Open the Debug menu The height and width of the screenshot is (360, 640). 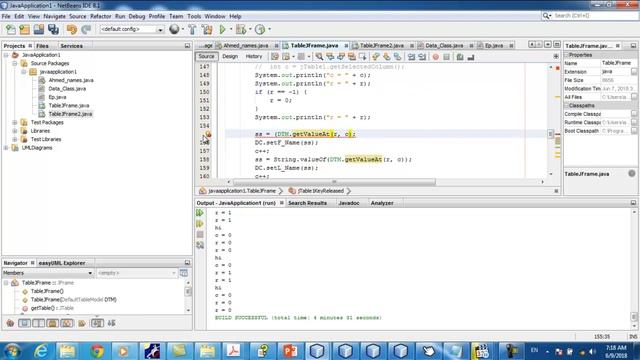[137, 16]
